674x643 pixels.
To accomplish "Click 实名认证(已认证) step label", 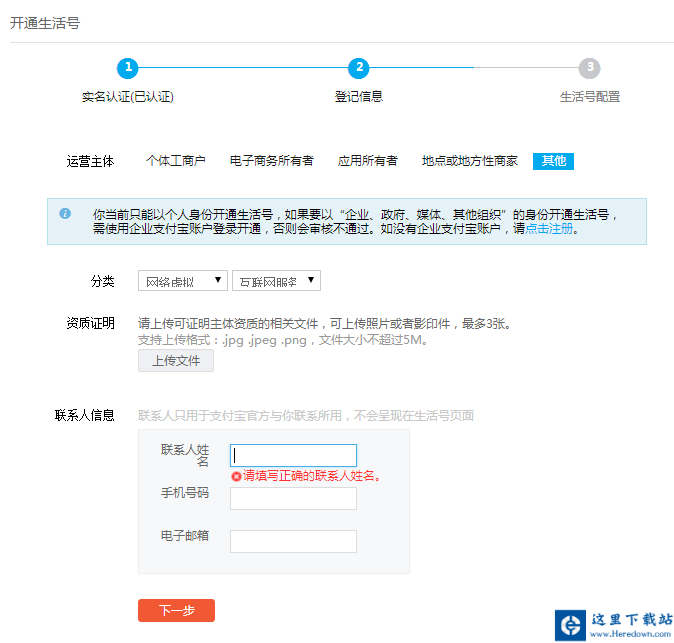I will [128, 97].
